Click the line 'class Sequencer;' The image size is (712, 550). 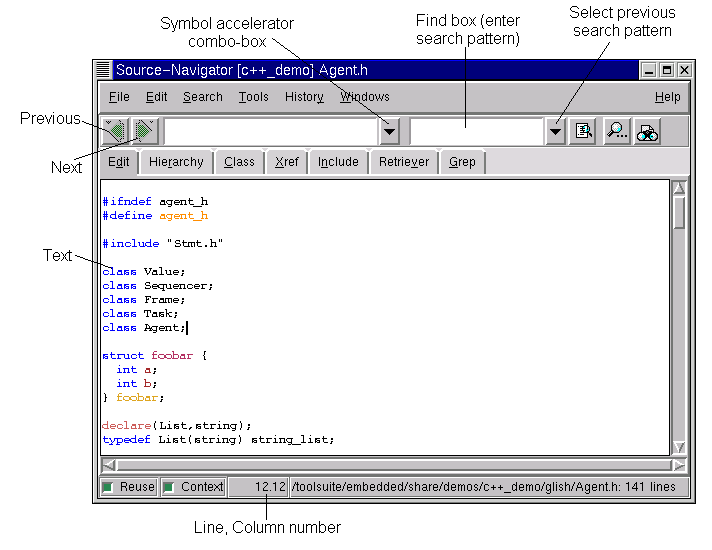pyautogui.click(x=158, y=286)
